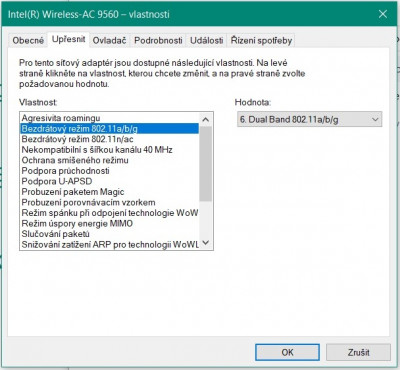Viewport: 400px width, 370px height.
Task: Open the Řízení spotřeby tab
Action: pos(261,41)
